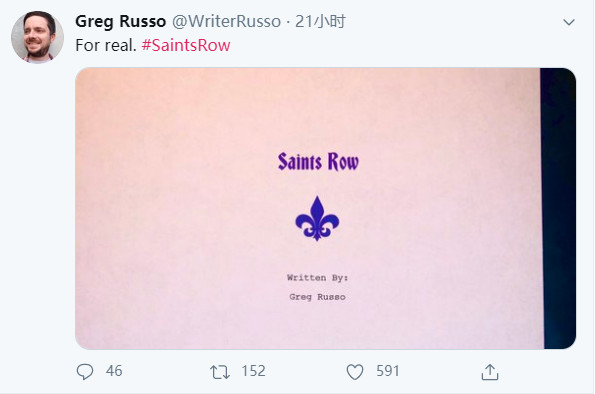Open the @WriterRusso handle link

(227, 22)
